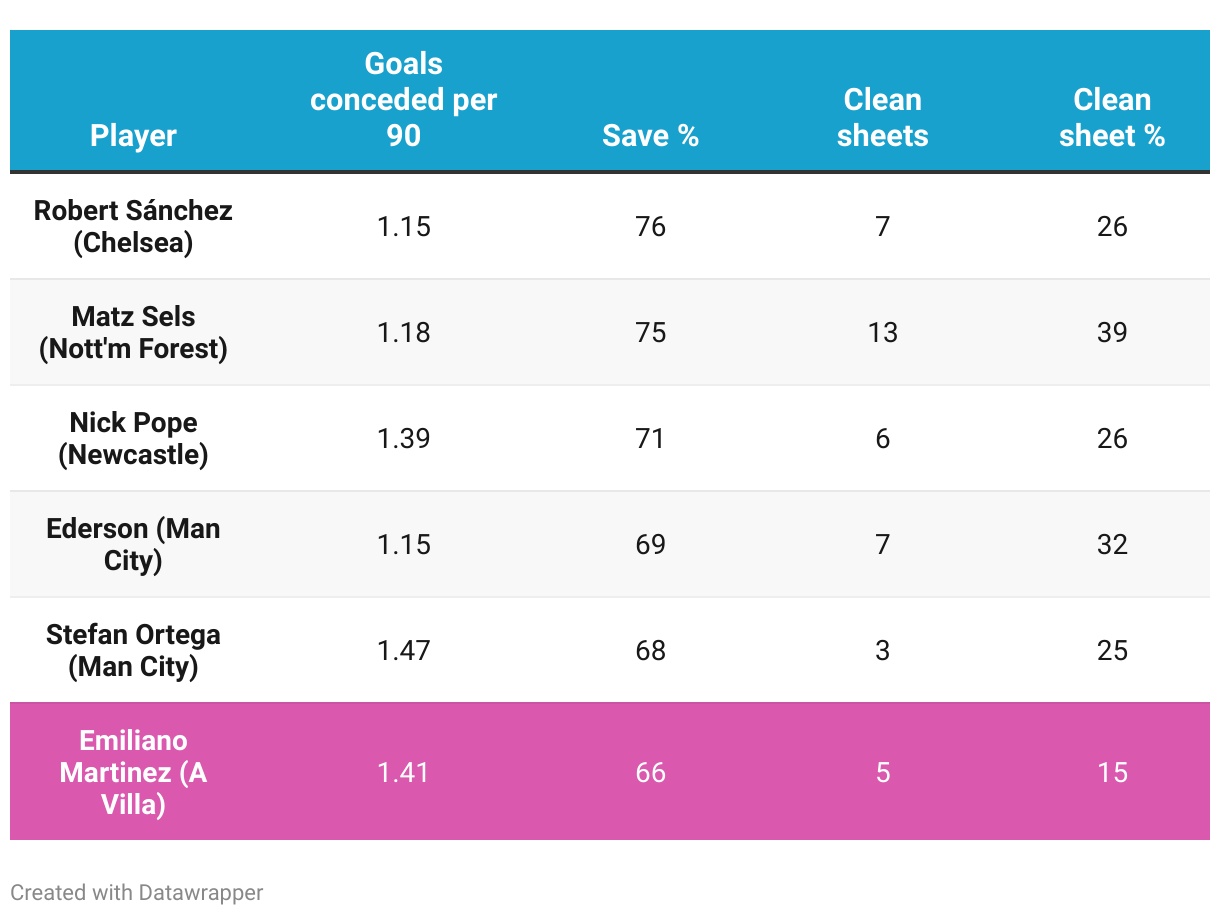Select Robert Sánchez's 76 save percentage
1220x916 pixels.
click(x=650, y=226)
